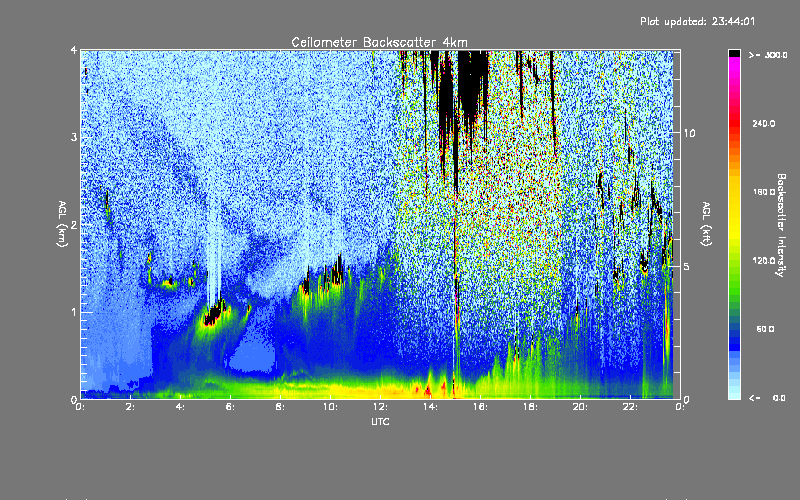Click the '<= 0.0' colorbar minimum label
This screenshot has height=500, width=800.
768,397
